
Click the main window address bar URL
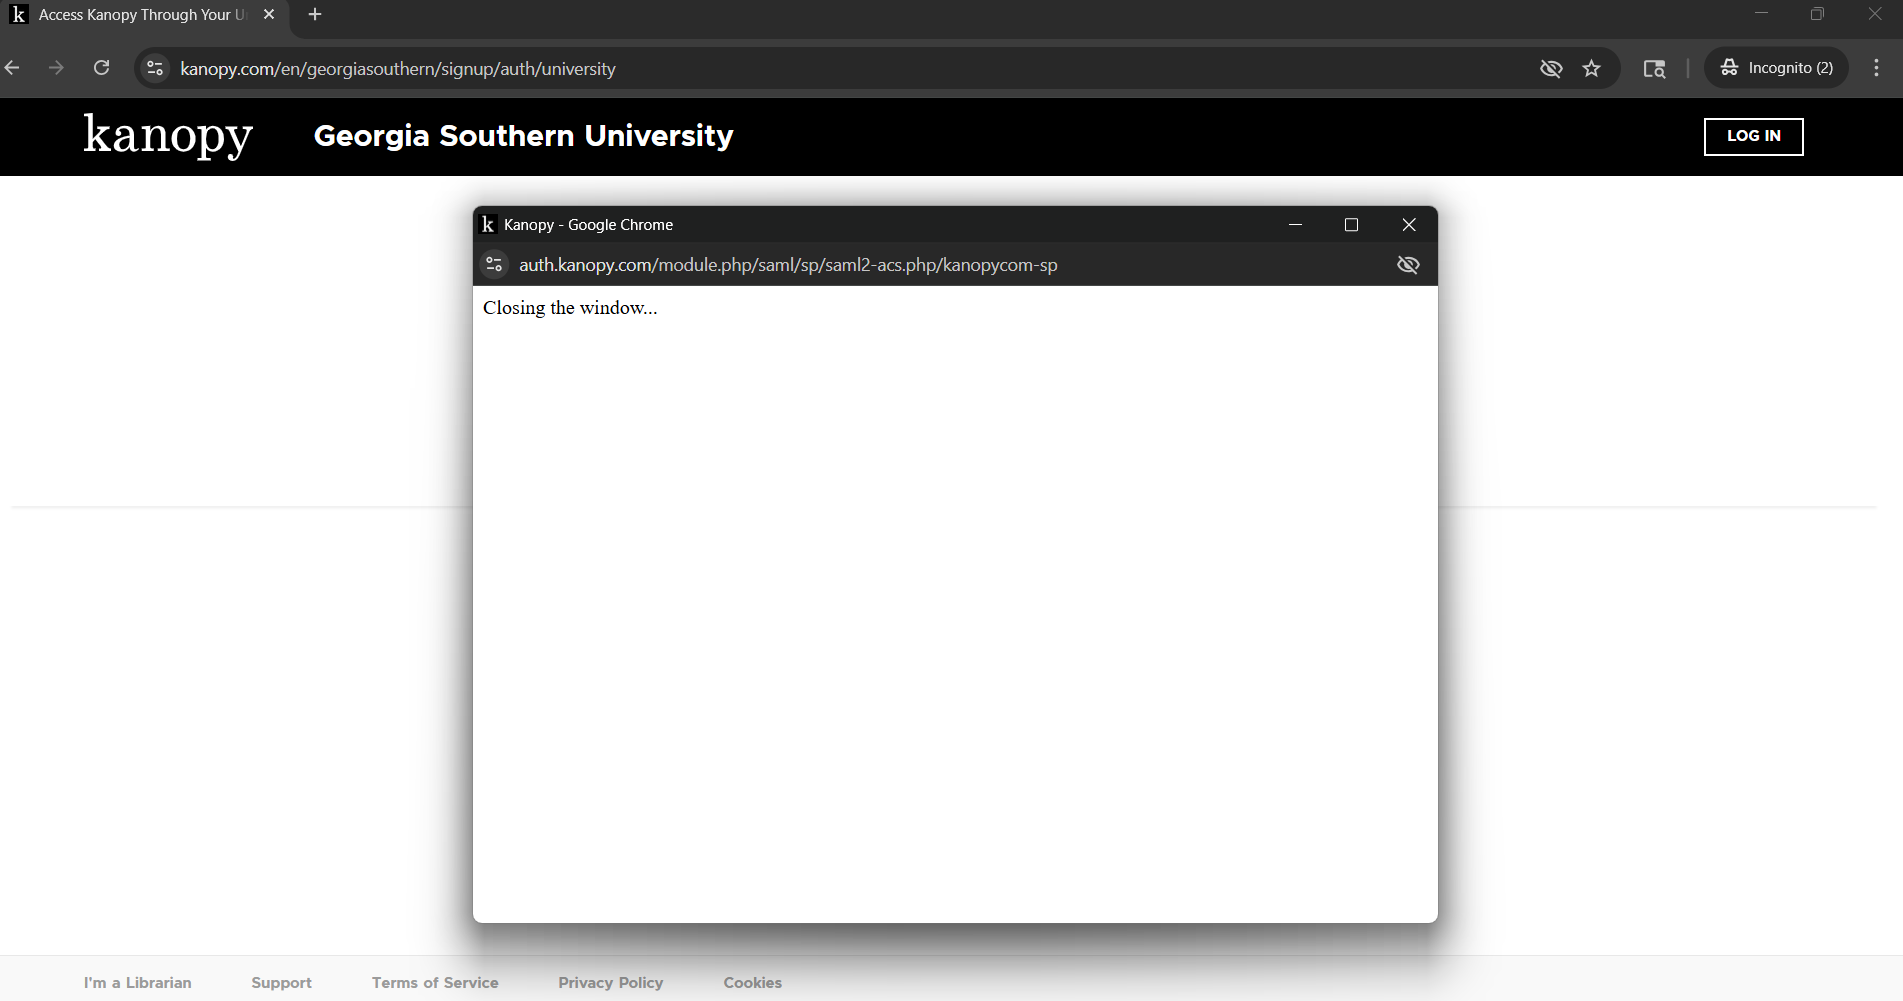pos(397,69)
